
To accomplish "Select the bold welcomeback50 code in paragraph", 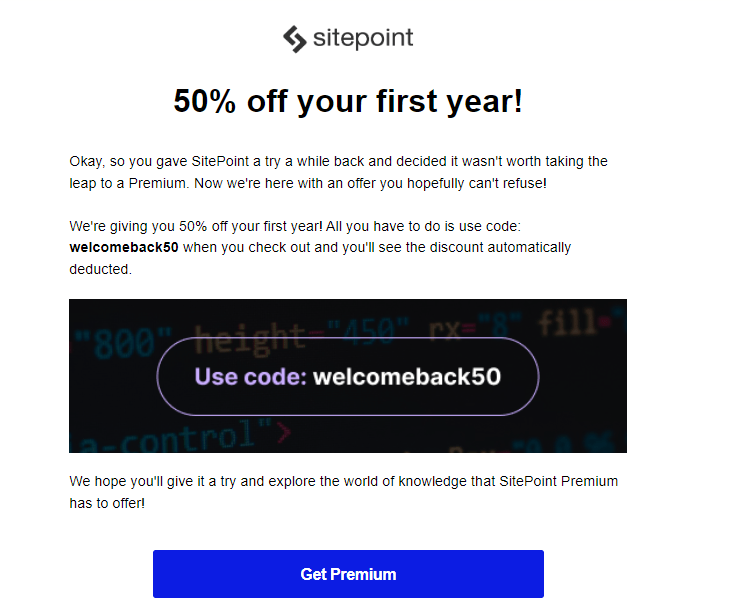I will [124, 247].
